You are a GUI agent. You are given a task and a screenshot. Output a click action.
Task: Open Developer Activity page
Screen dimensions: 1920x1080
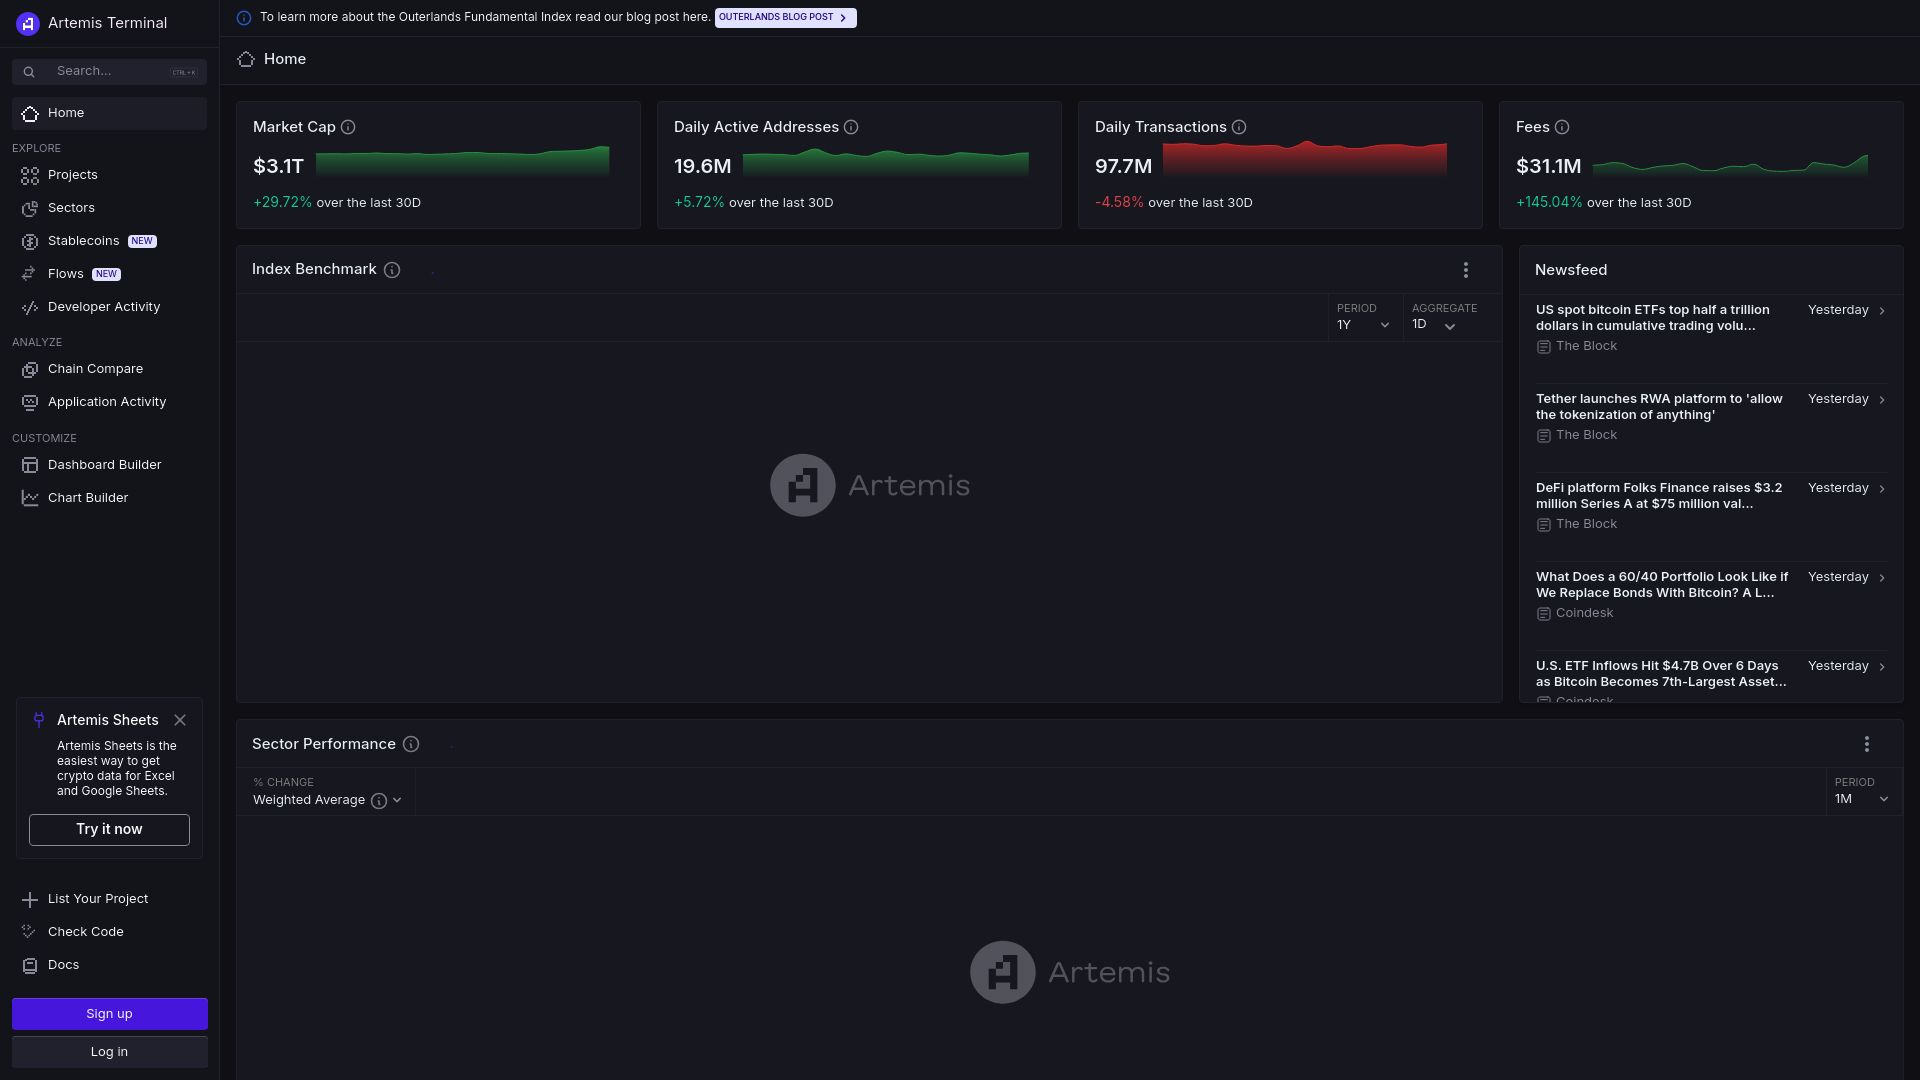pyautogui.click(x=109, y=307)
